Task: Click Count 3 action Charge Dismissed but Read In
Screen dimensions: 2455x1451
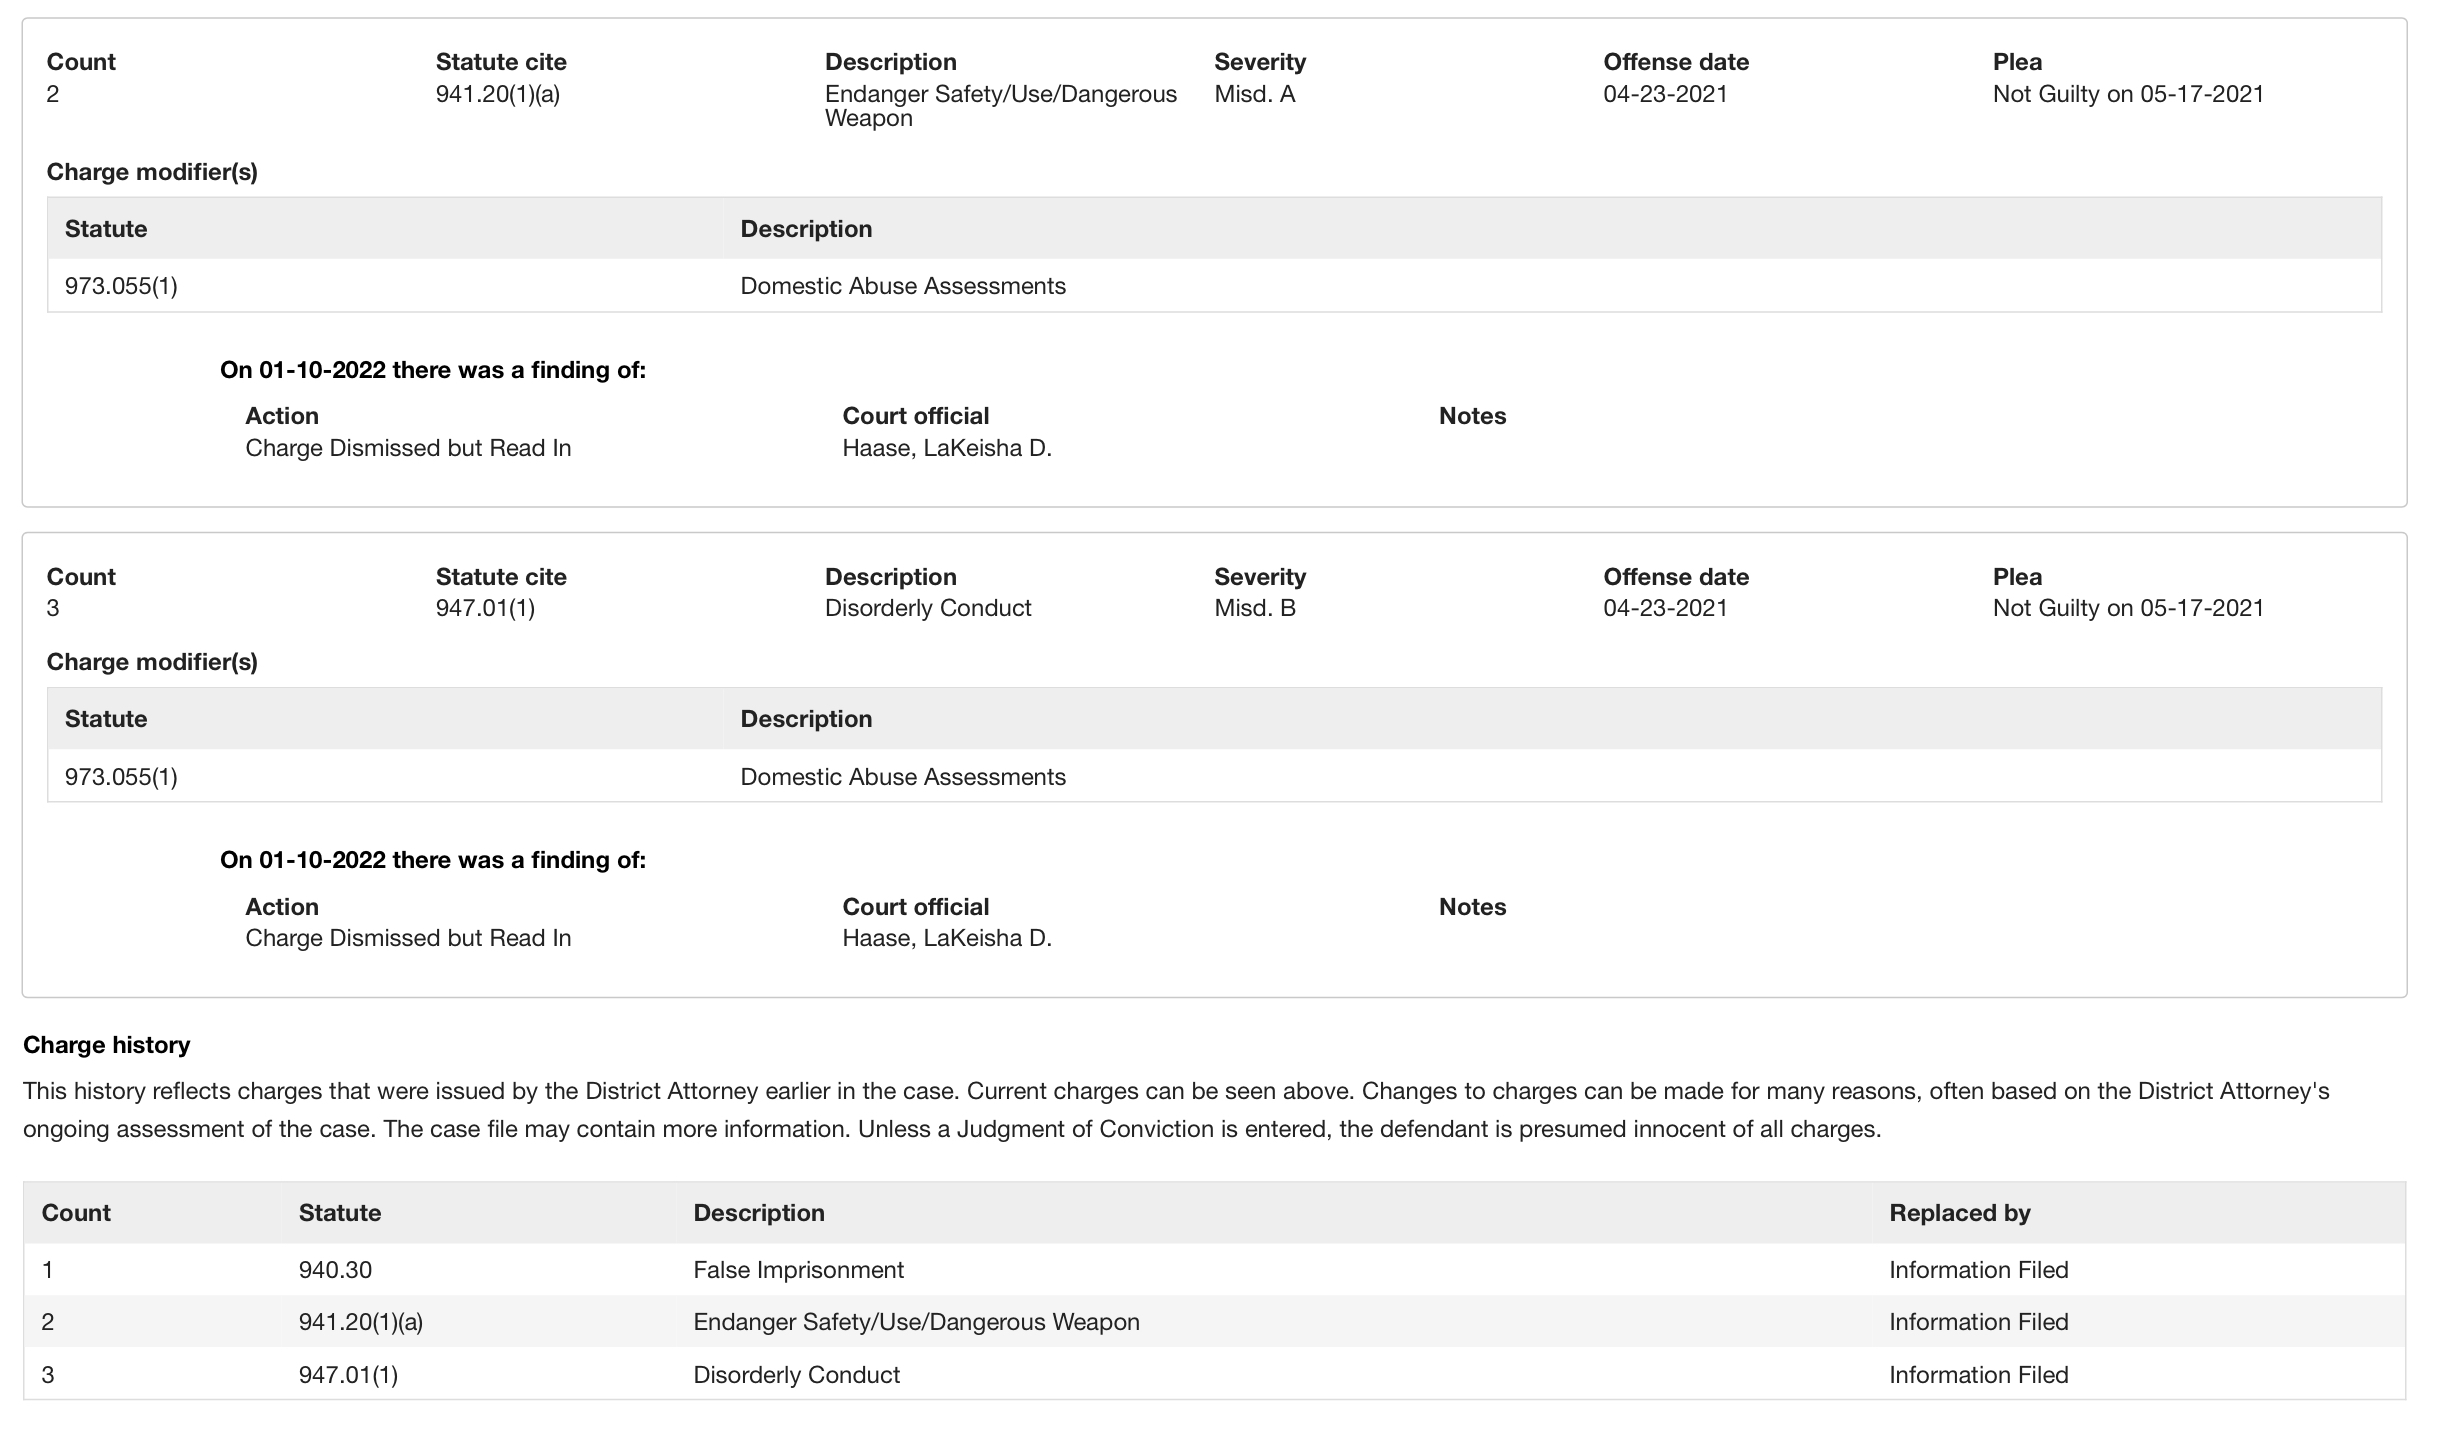Action: coord(408,938)
